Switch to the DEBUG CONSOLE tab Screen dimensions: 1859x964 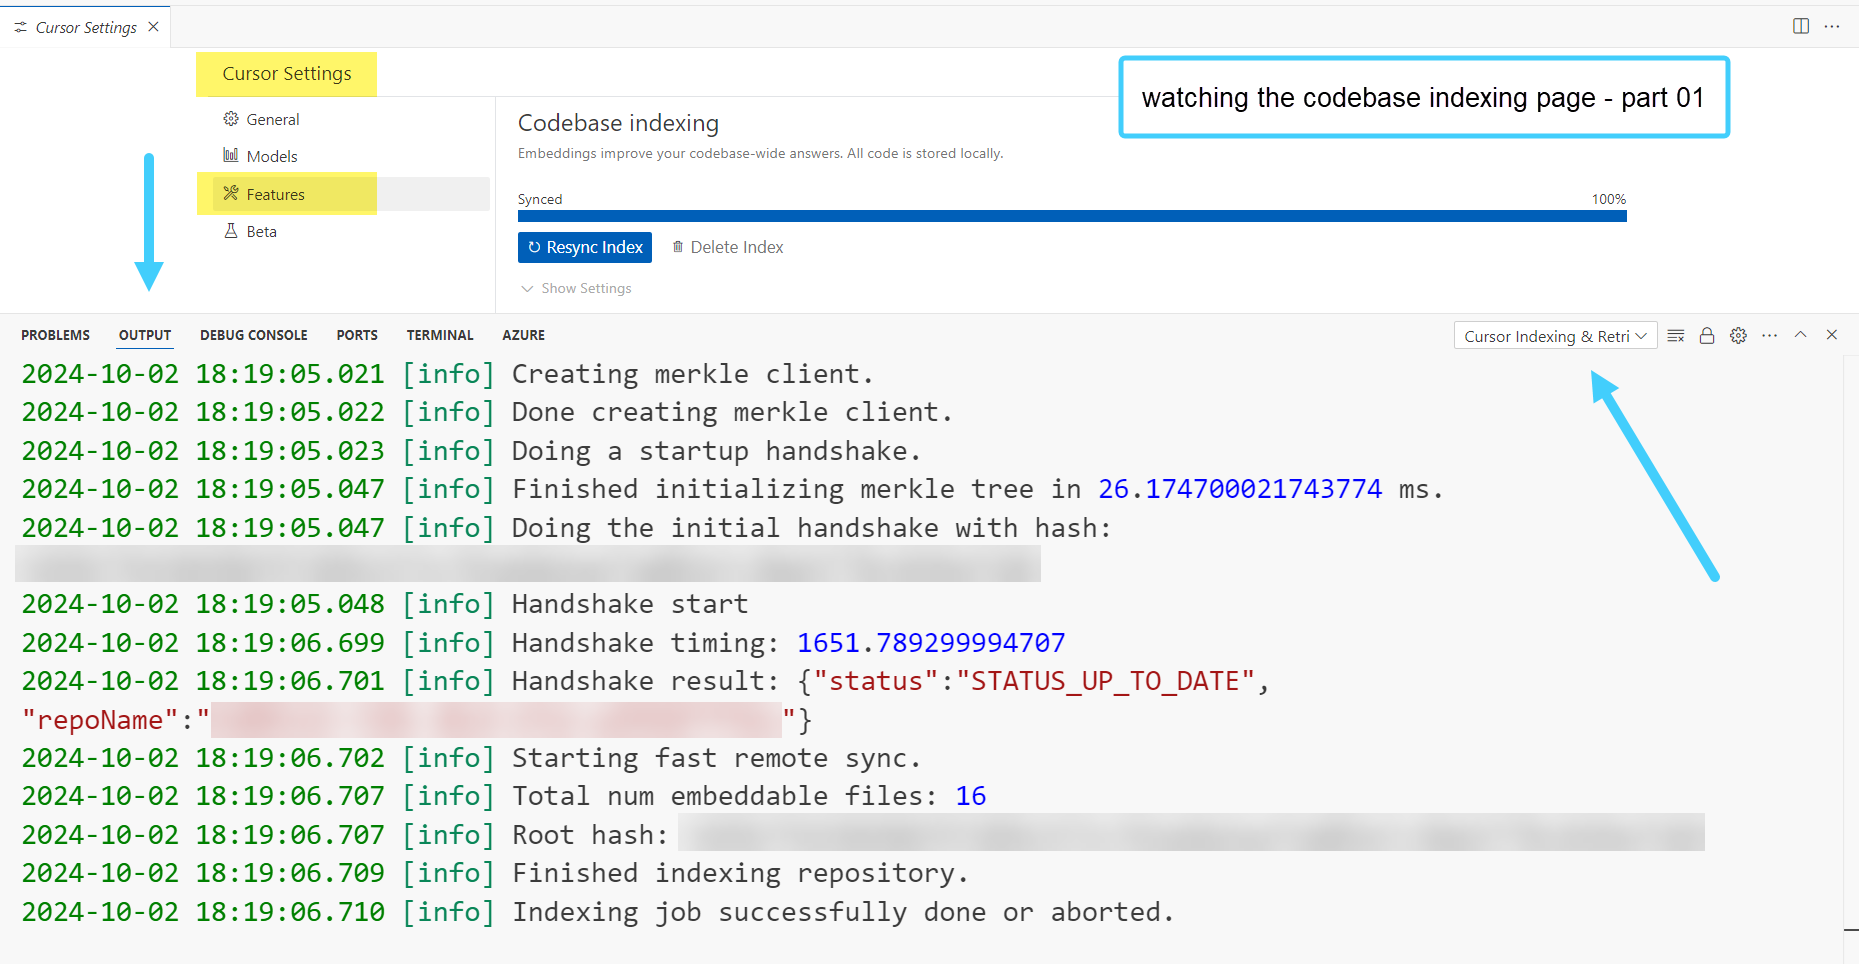click(x=254, y=335)
